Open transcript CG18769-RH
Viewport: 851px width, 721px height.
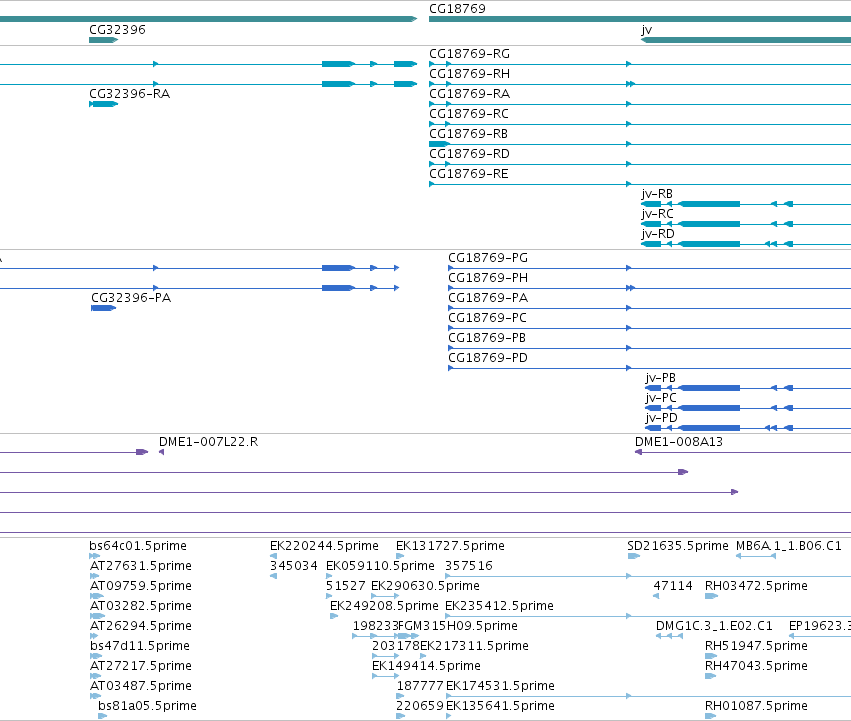pos(469,74)
